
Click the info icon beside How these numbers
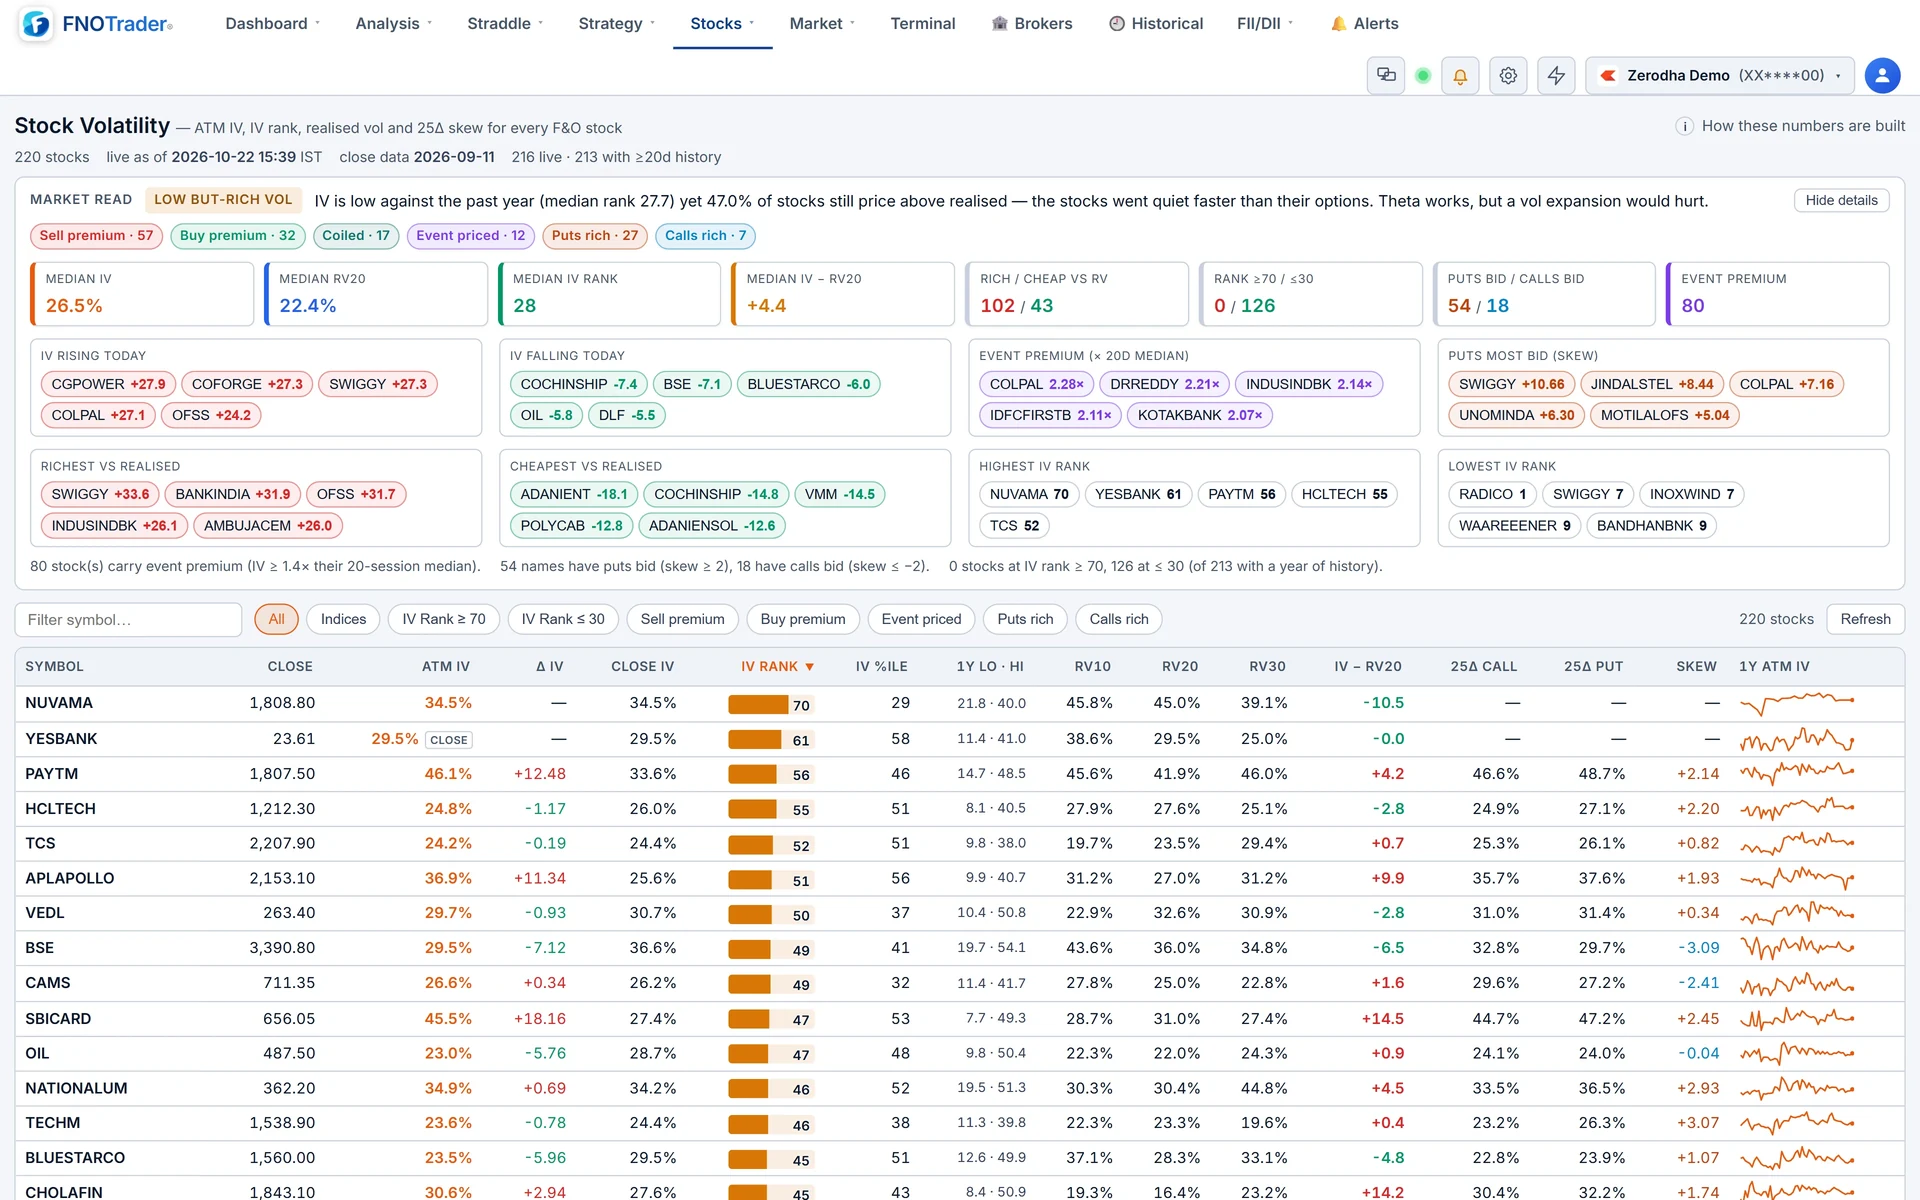click(1684, 126)
